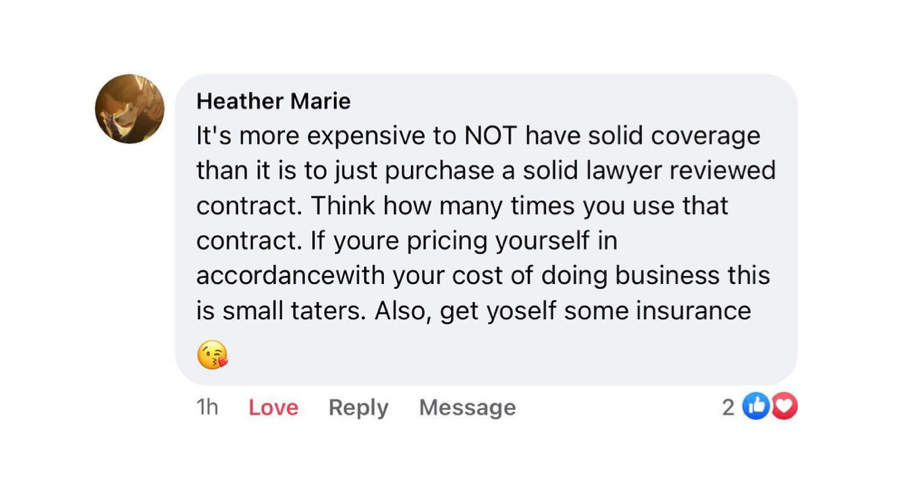
Task: Message the comment author
Action: pos(467,408)
